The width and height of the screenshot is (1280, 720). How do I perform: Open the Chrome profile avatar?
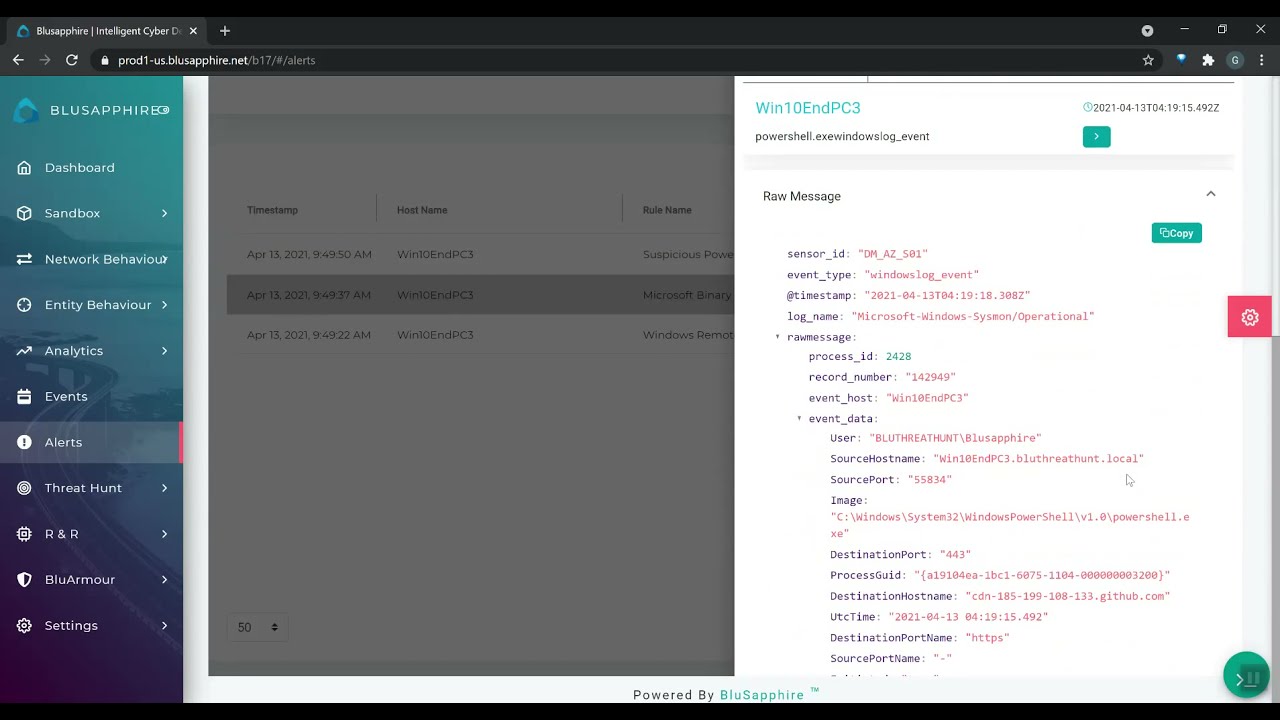(1235, 60)
